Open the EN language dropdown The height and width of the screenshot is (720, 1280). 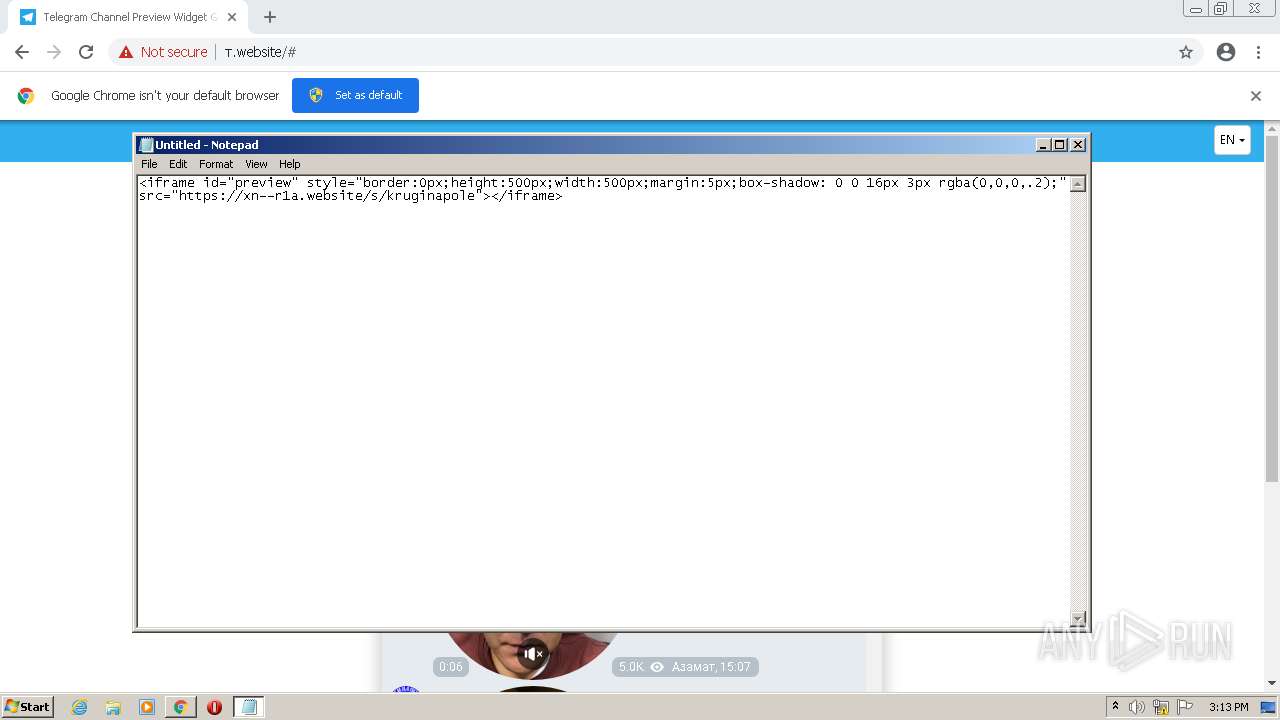pyautogui.click(x=1232, y=140)
